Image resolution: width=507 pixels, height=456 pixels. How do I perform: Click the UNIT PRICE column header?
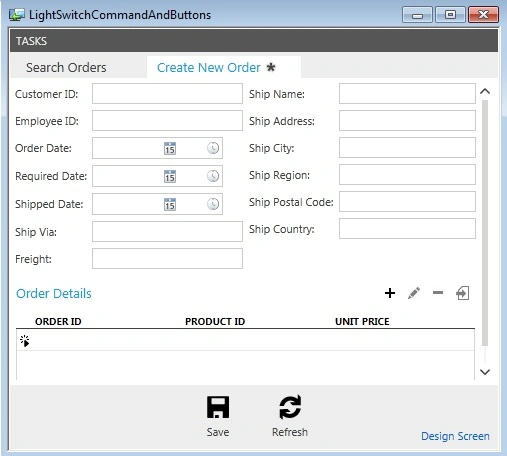coord(362,321)
